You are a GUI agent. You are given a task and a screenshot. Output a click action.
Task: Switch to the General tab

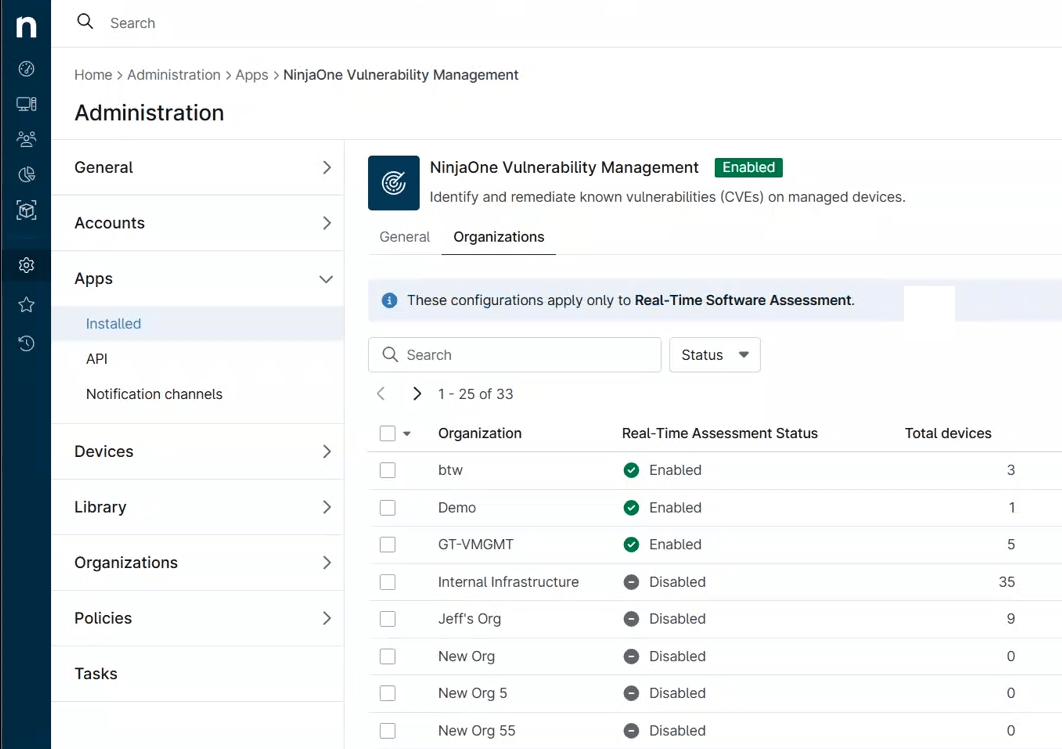[x=404, y=237]
